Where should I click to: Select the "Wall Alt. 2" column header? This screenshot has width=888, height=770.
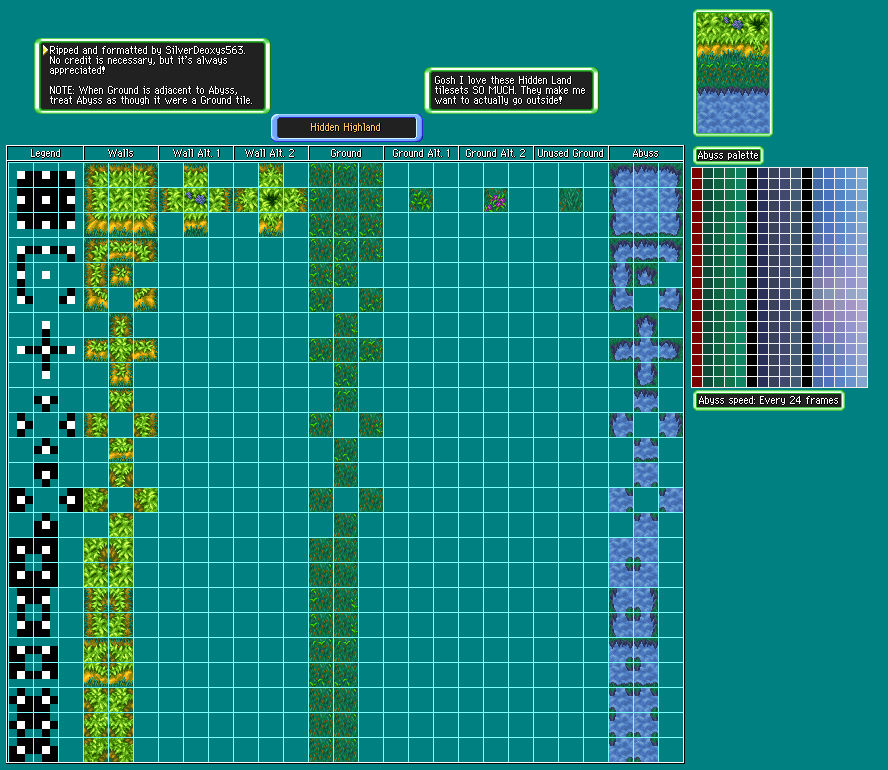coord(271,153)
